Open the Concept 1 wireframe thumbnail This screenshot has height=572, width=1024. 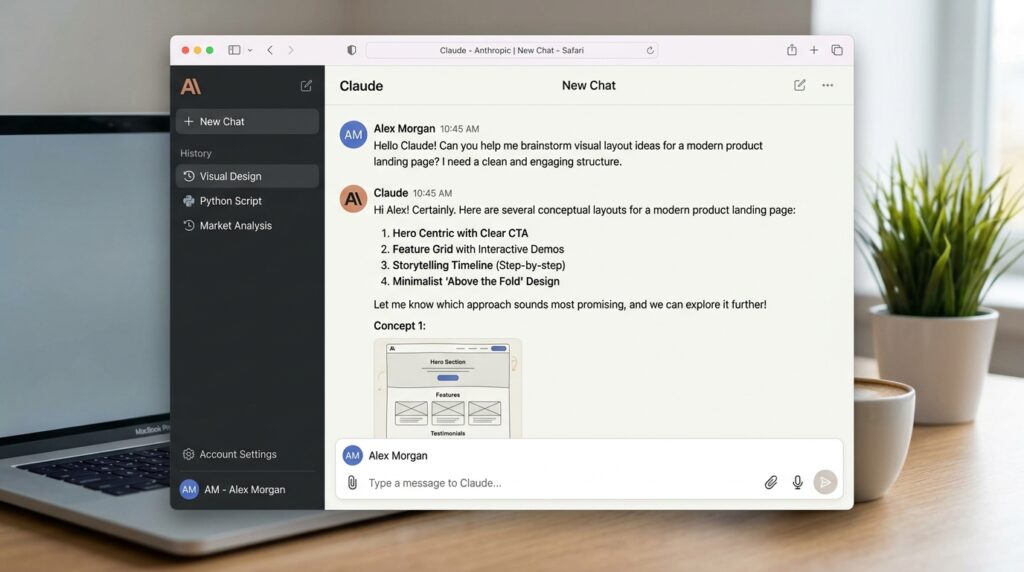click(447, 388)
